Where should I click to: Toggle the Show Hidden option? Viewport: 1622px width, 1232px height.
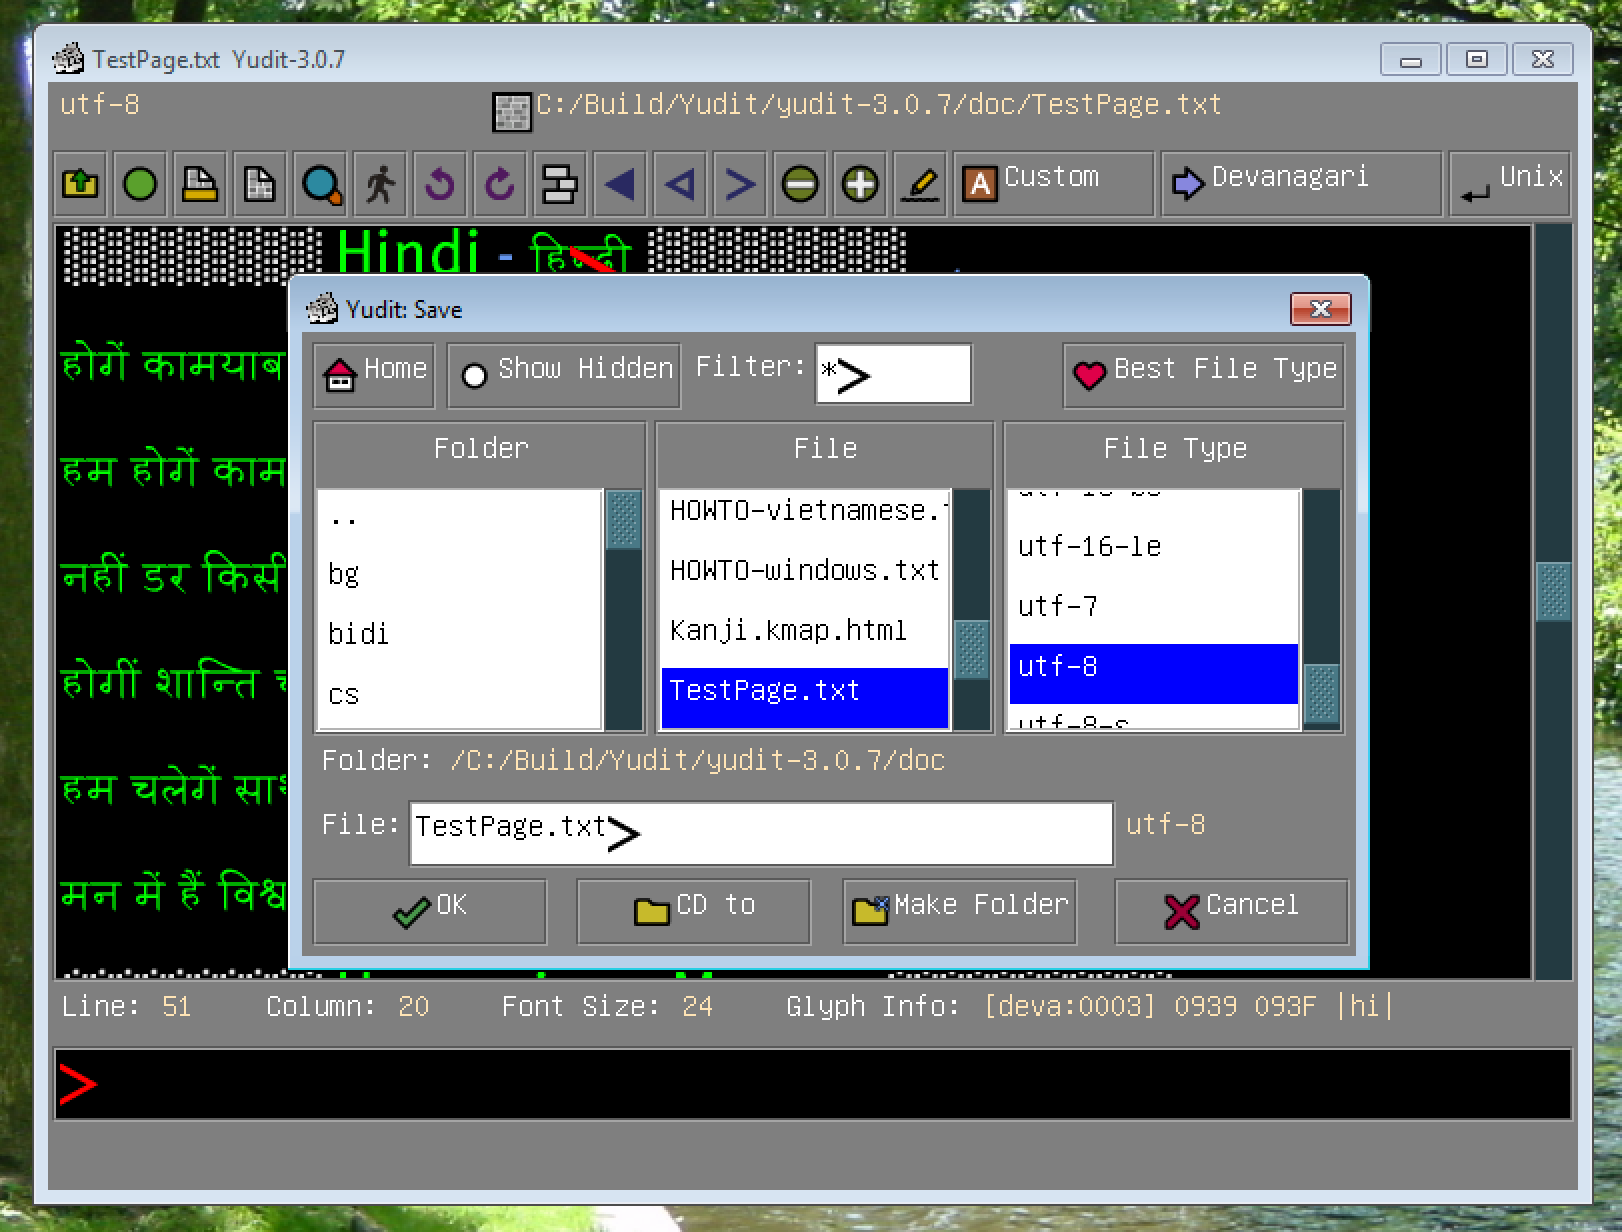pyautogui.click(x=564, y=374)
